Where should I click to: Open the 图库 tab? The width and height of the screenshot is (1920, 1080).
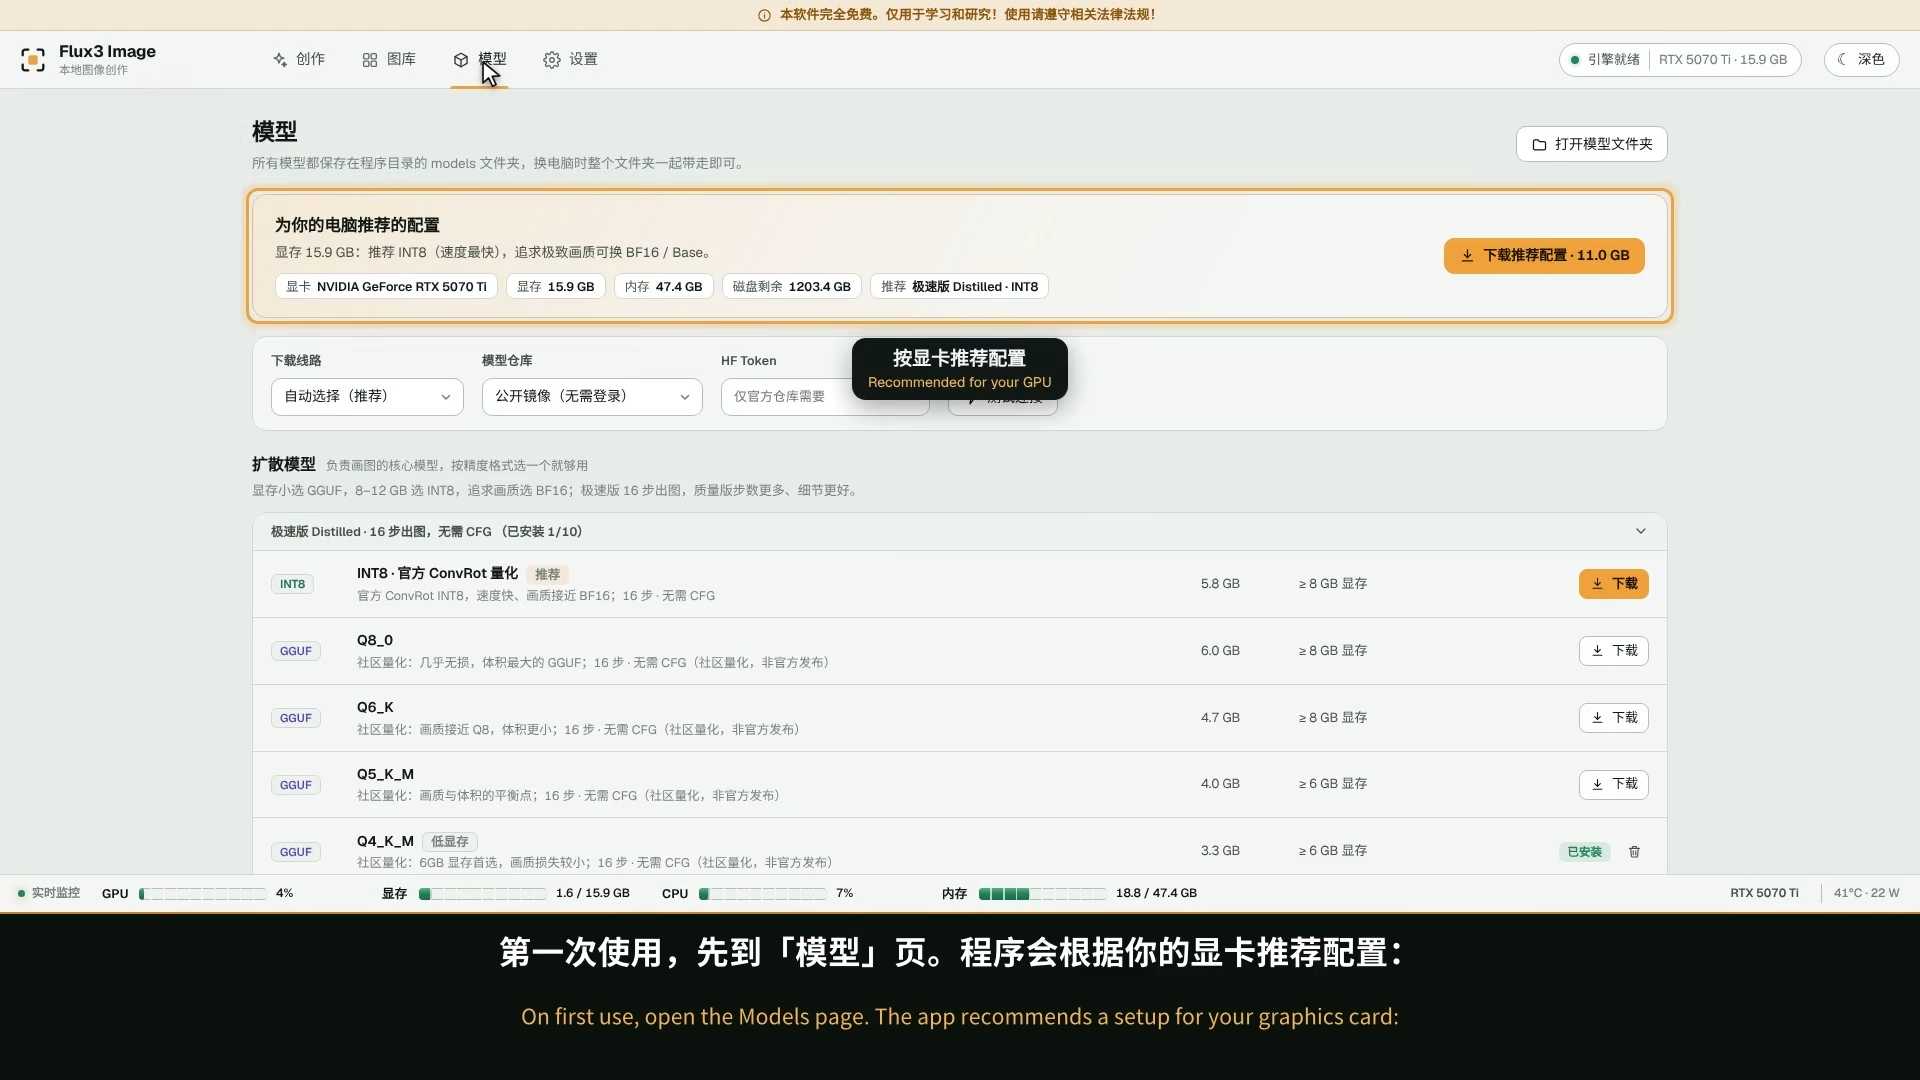(x=389, y=60)
